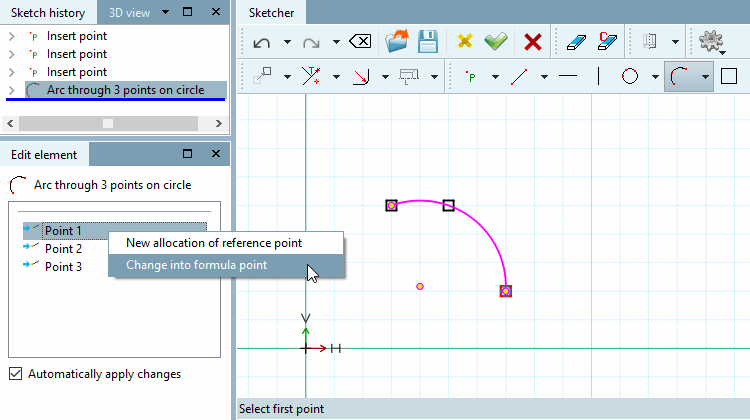Discard sketch with the red X icon
Screen dimensions: 750x420
[x=532, y=42]
